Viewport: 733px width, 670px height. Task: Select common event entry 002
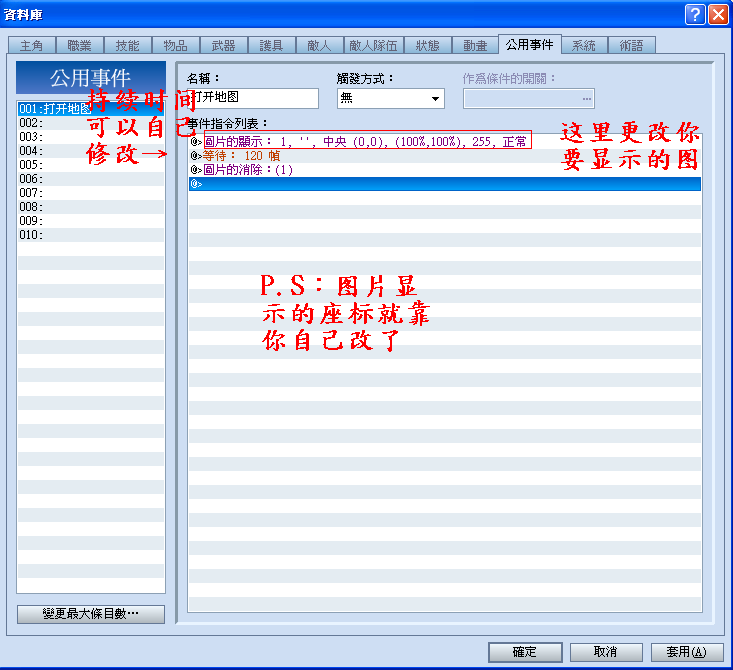(91, 123)
